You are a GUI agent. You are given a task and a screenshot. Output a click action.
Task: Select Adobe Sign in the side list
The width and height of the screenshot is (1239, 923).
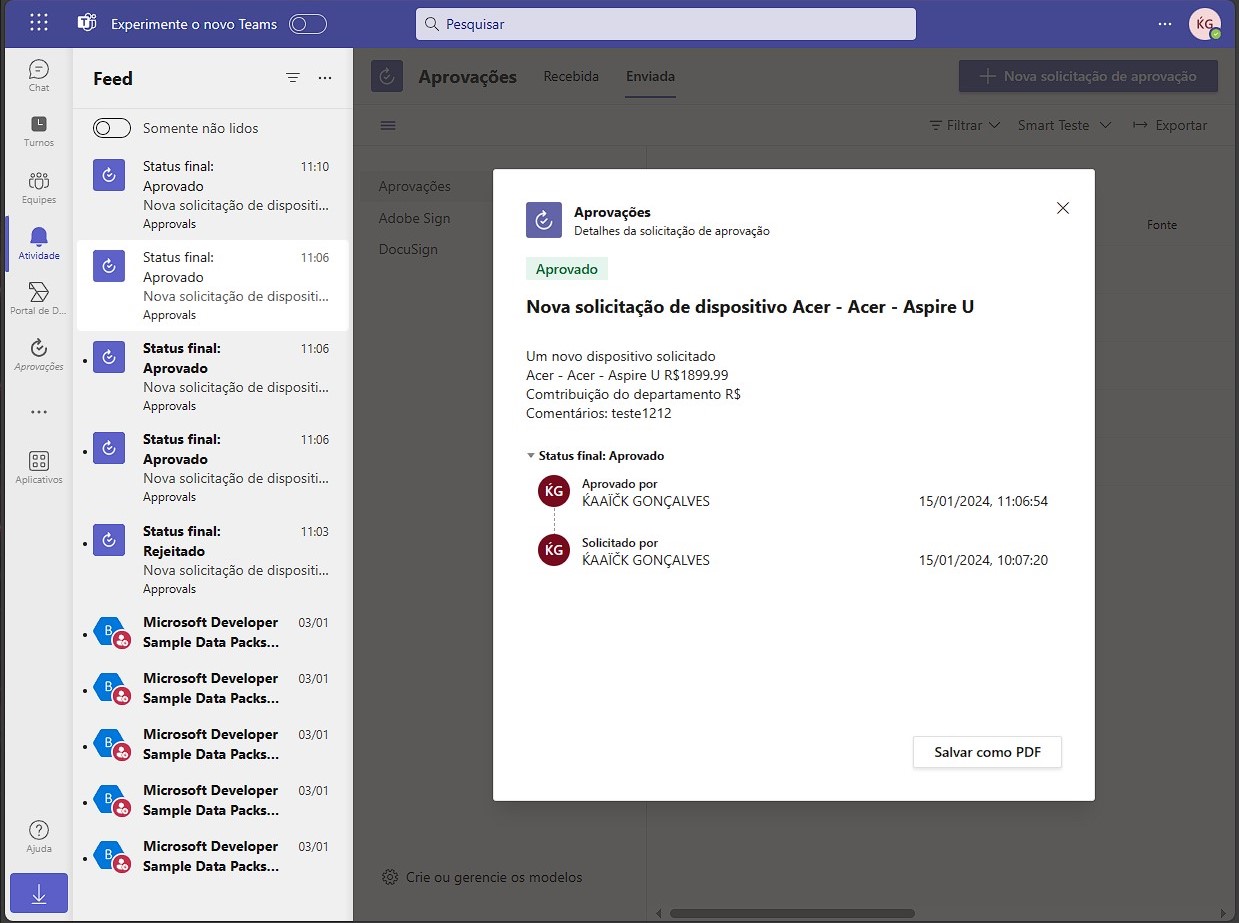[x=415, y=218]
